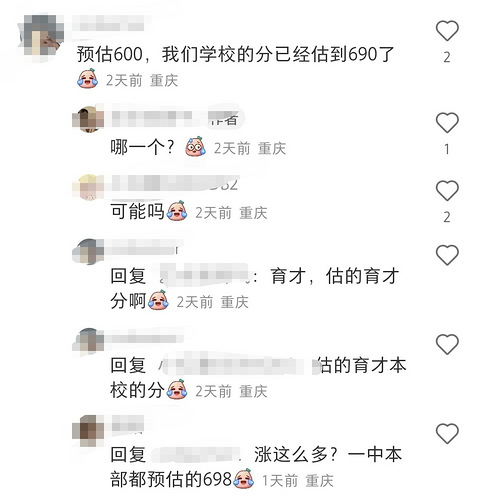Open avatar beside 育才，估的育才分啊 reply
Screen dimensions: 480x502
(88, 252)
